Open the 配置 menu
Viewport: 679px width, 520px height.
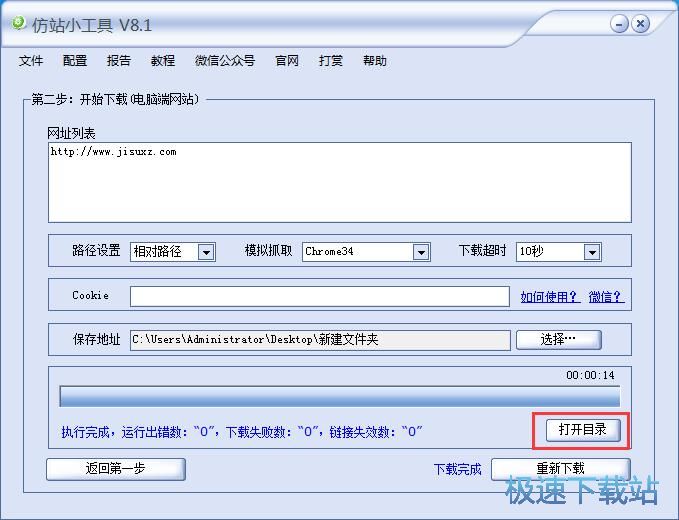75,61
